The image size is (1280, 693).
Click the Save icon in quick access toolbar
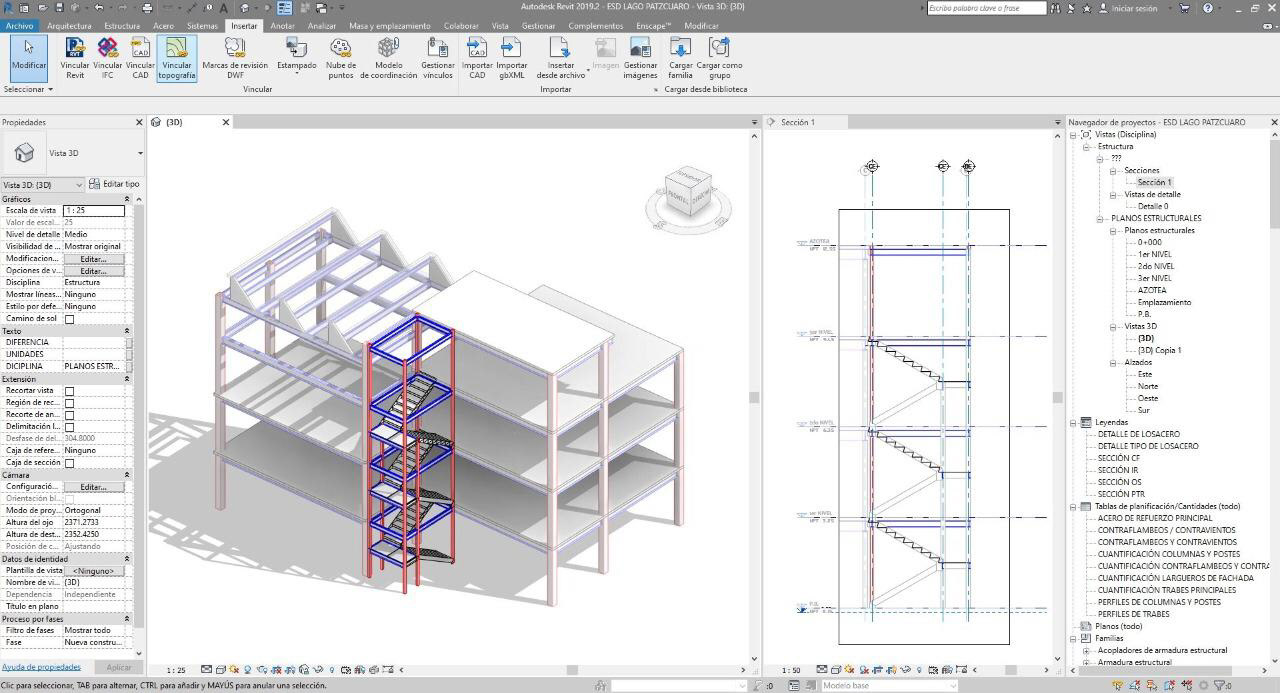tap(59, 8)
